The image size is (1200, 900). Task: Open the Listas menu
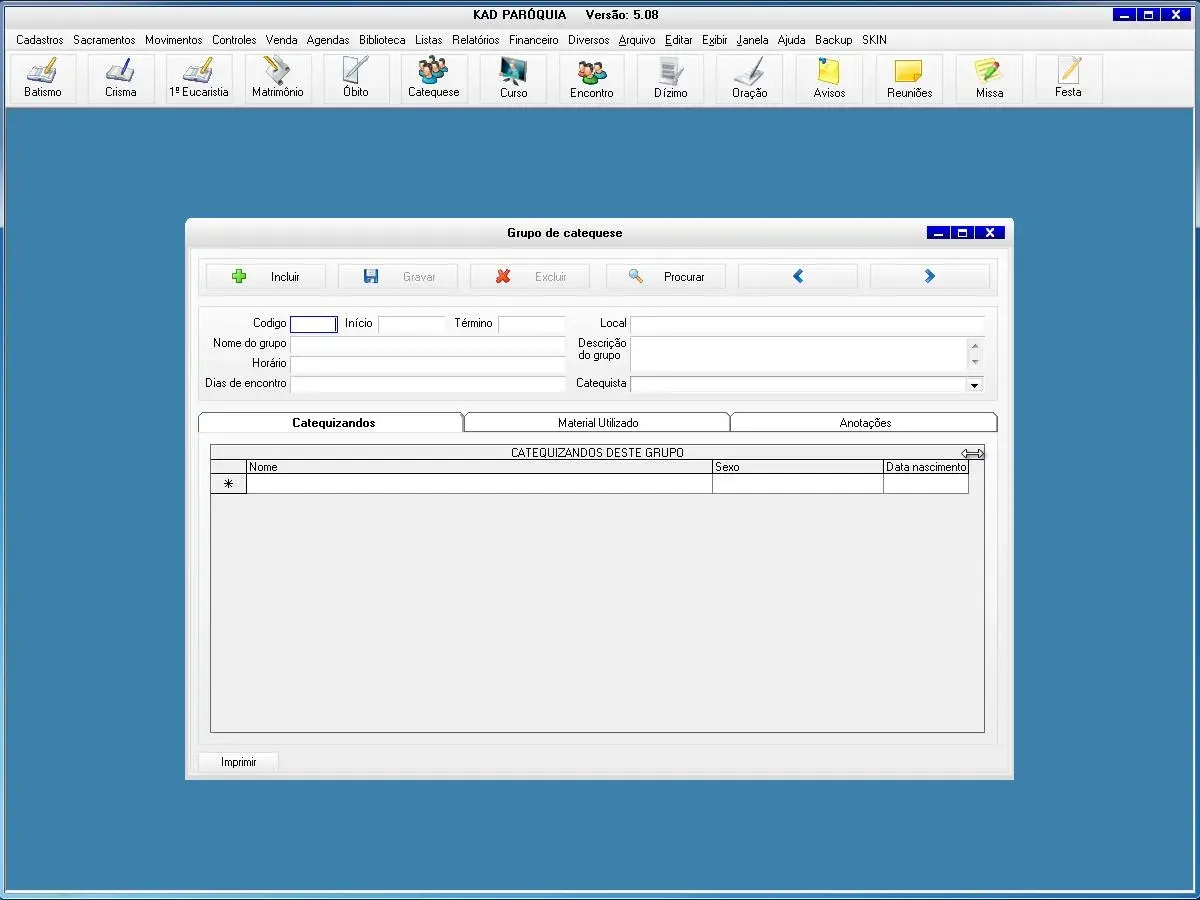[x=429, y=40]
